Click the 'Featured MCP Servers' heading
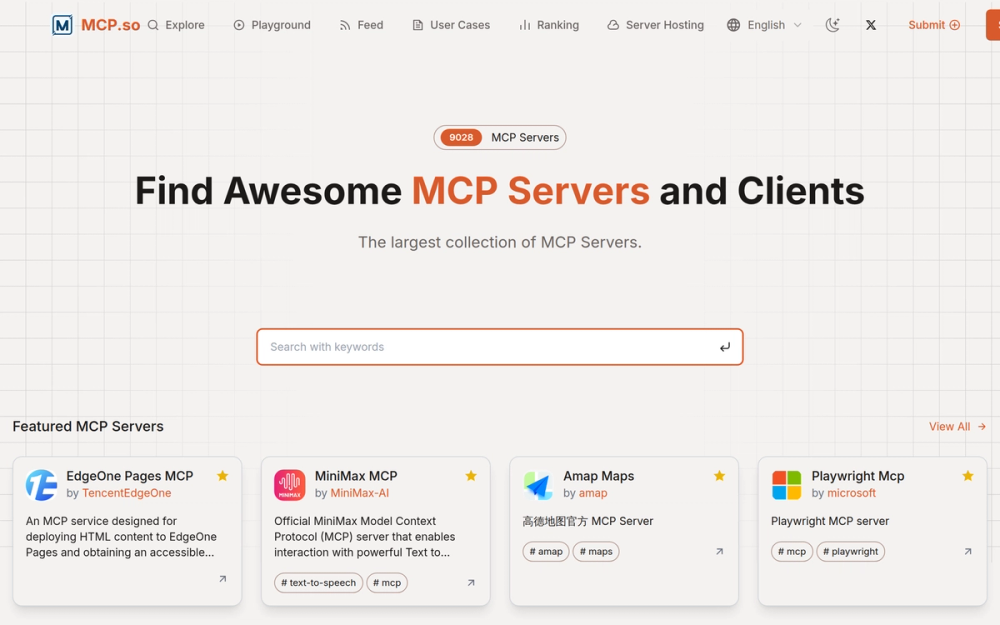Image resolution: width=1000 pixels, height=625 pixels. 88,427
